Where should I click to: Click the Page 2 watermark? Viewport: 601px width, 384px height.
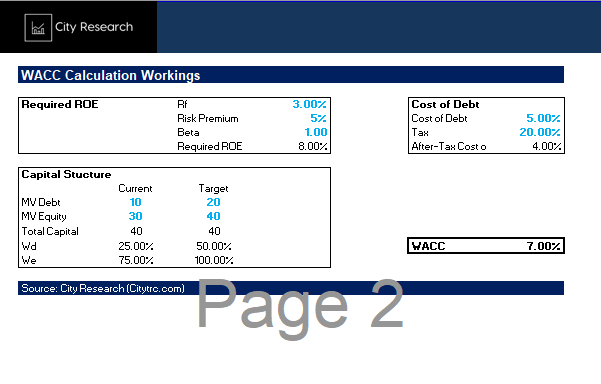(300, 307)
